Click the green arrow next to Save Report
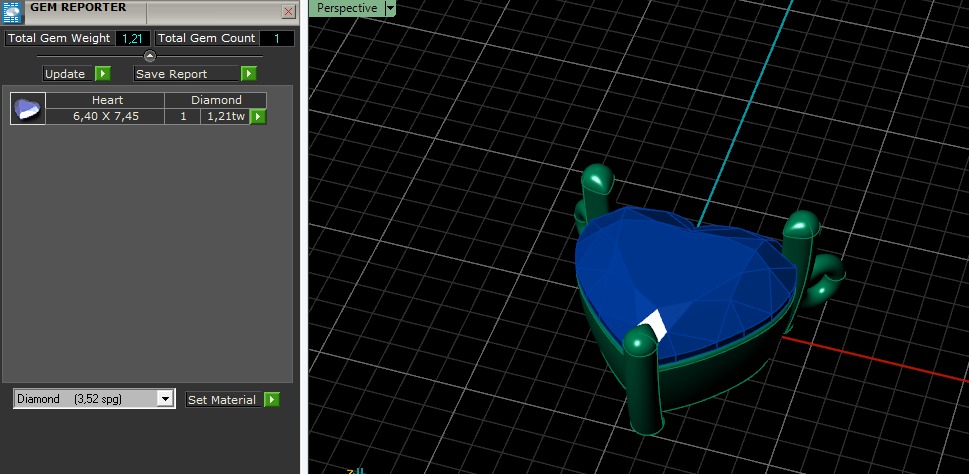Image resolution: width=969 pixels, height=474 pixels. (248, 74)
